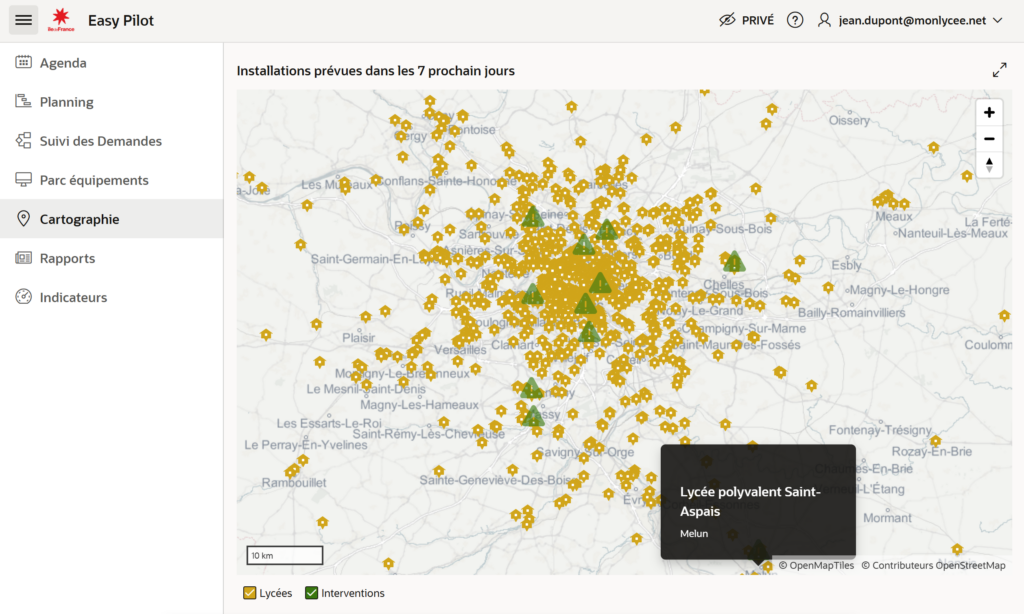This screenshot has height=614, width=1024.
Task: Click the Indicateurs gauge icon
Action: coord(24,297)
